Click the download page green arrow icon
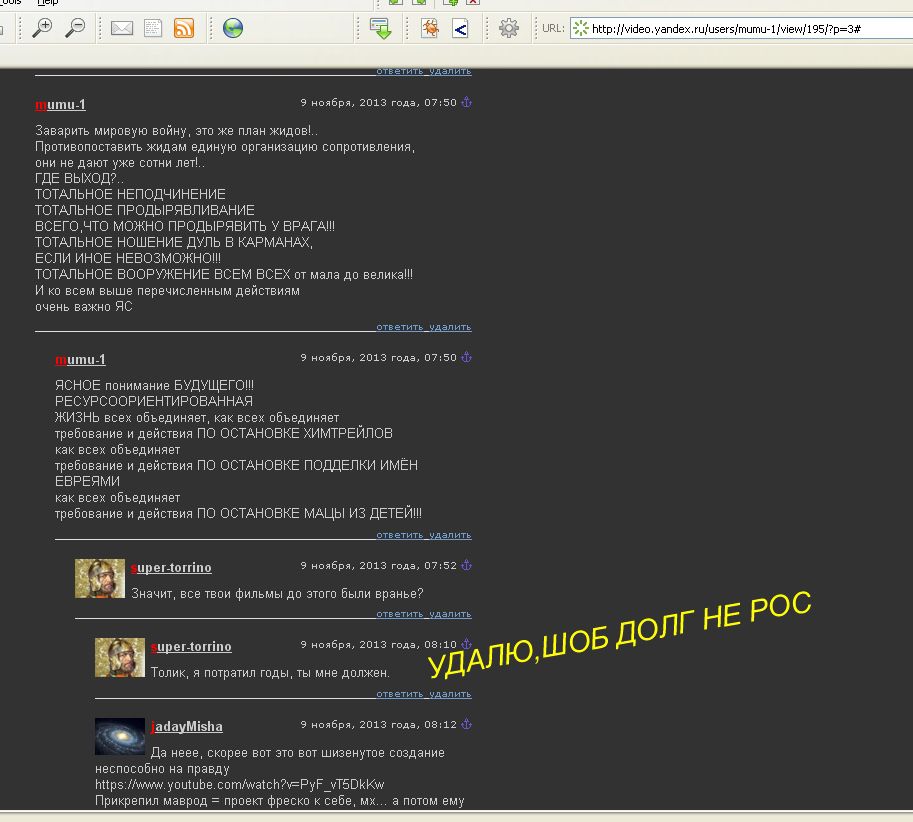Screen dimensions: 913x822 click(x=381, y=29)
